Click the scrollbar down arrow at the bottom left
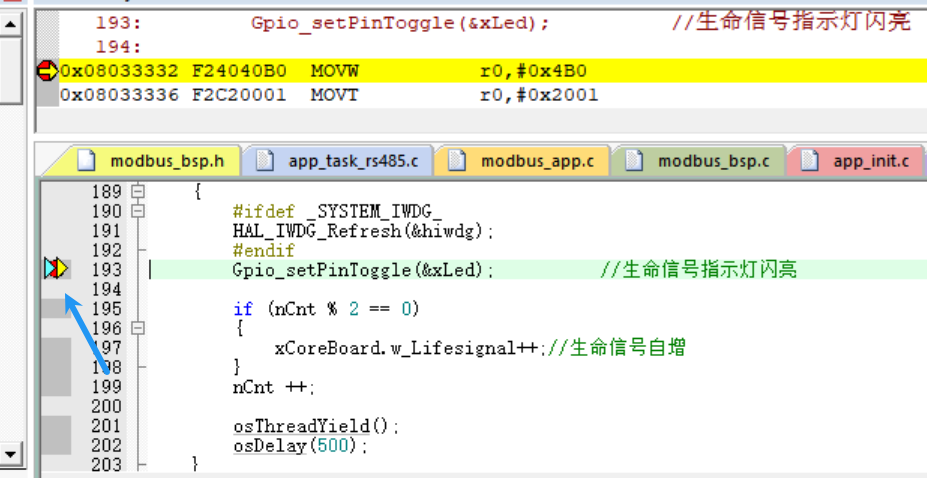The width and height of the screenshot is (927, 478). click(x=12, y=454)
